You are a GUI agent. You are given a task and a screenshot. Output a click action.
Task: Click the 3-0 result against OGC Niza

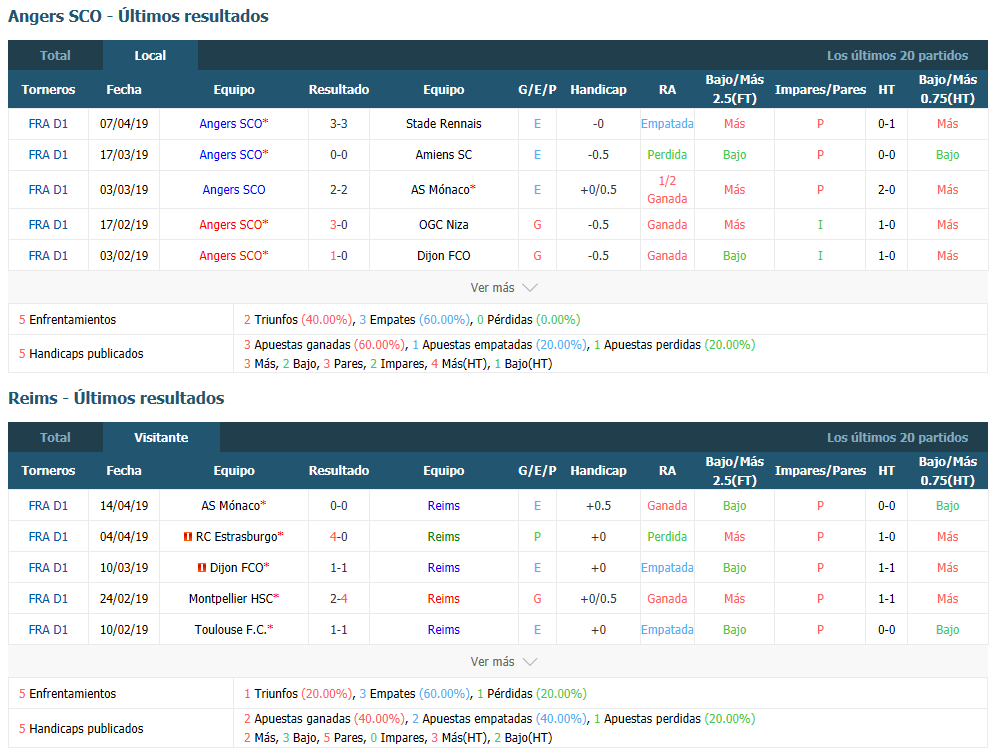coord(339,224)
